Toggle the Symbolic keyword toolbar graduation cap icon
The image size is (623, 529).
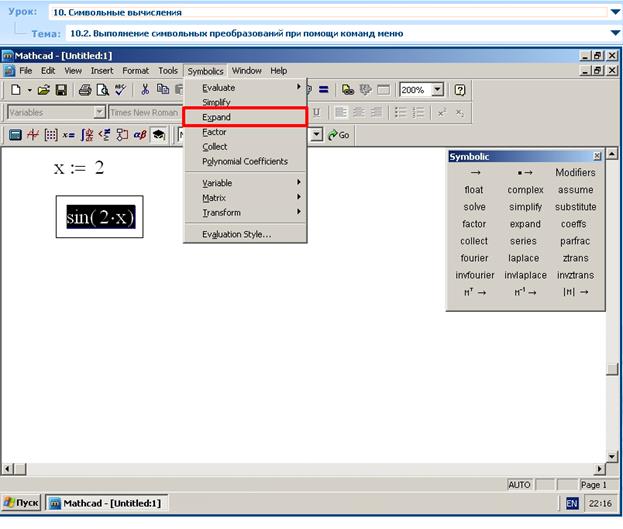click(x=159, y=135)
